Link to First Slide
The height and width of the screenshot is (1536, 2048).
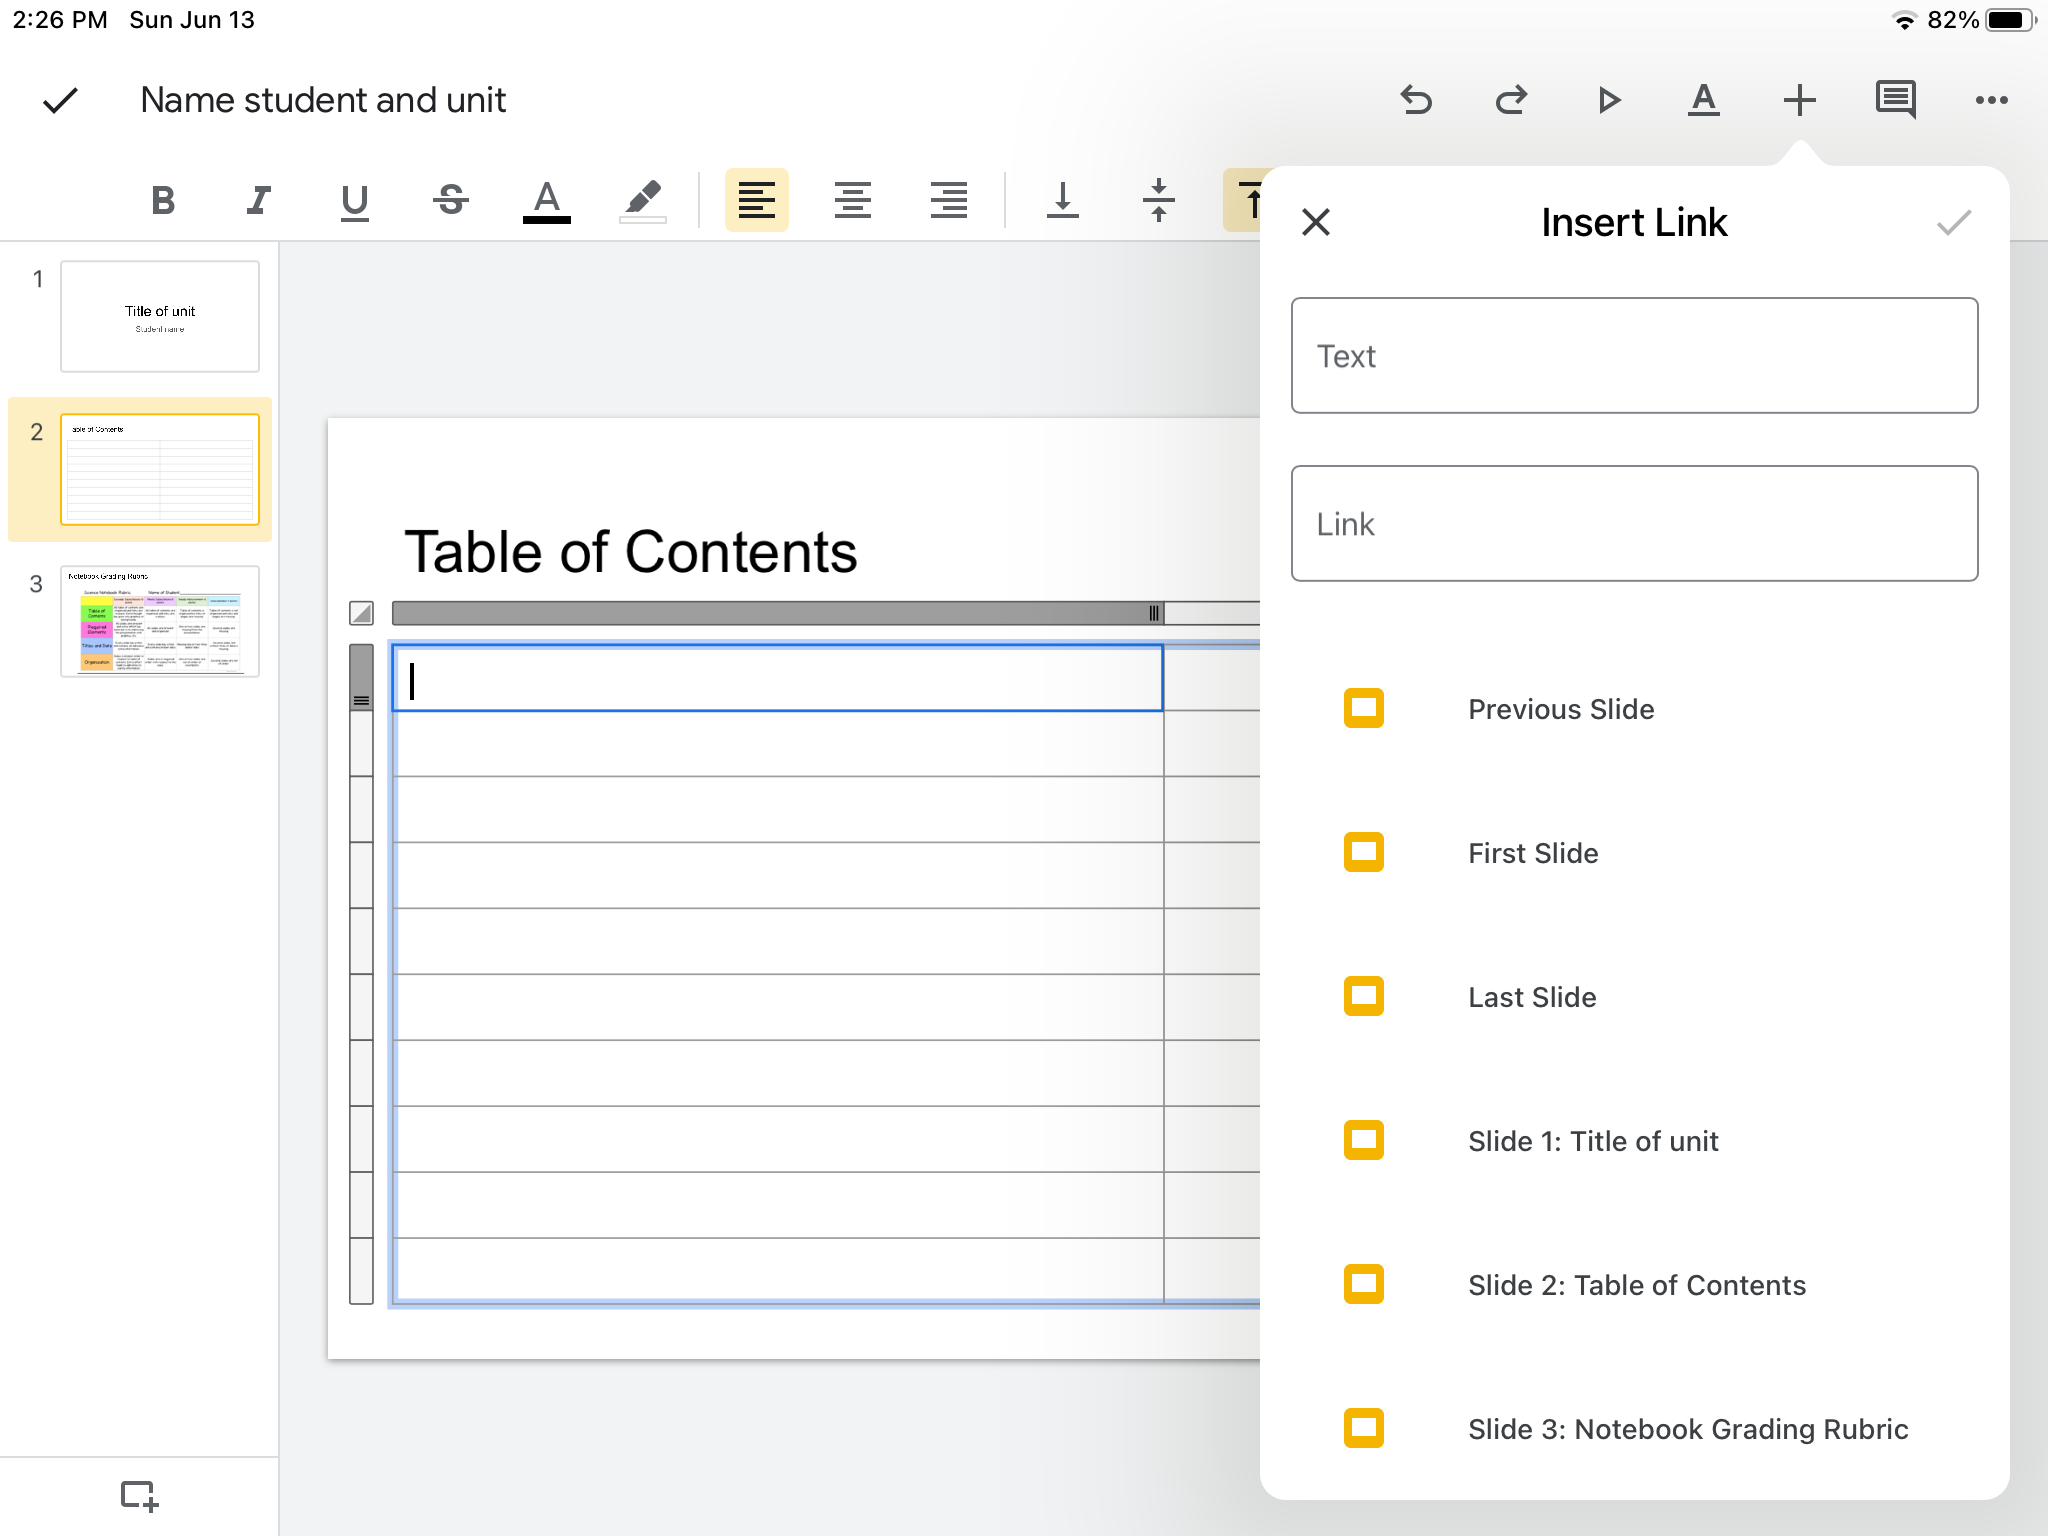(1634, 853)
